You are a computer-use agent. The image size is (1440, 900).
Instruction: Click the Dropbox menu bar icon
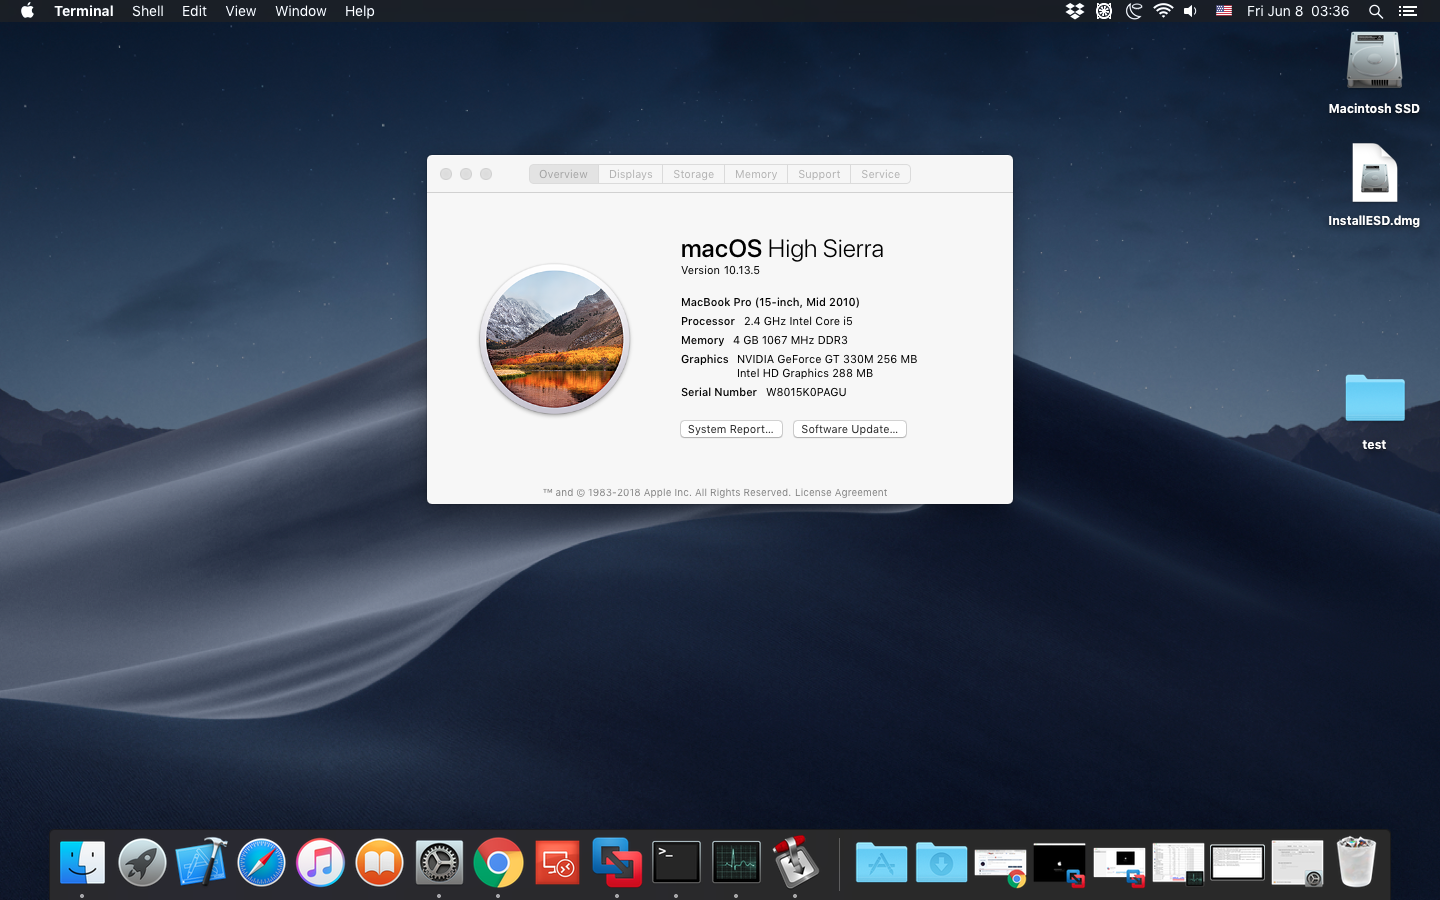[1075, 11]
